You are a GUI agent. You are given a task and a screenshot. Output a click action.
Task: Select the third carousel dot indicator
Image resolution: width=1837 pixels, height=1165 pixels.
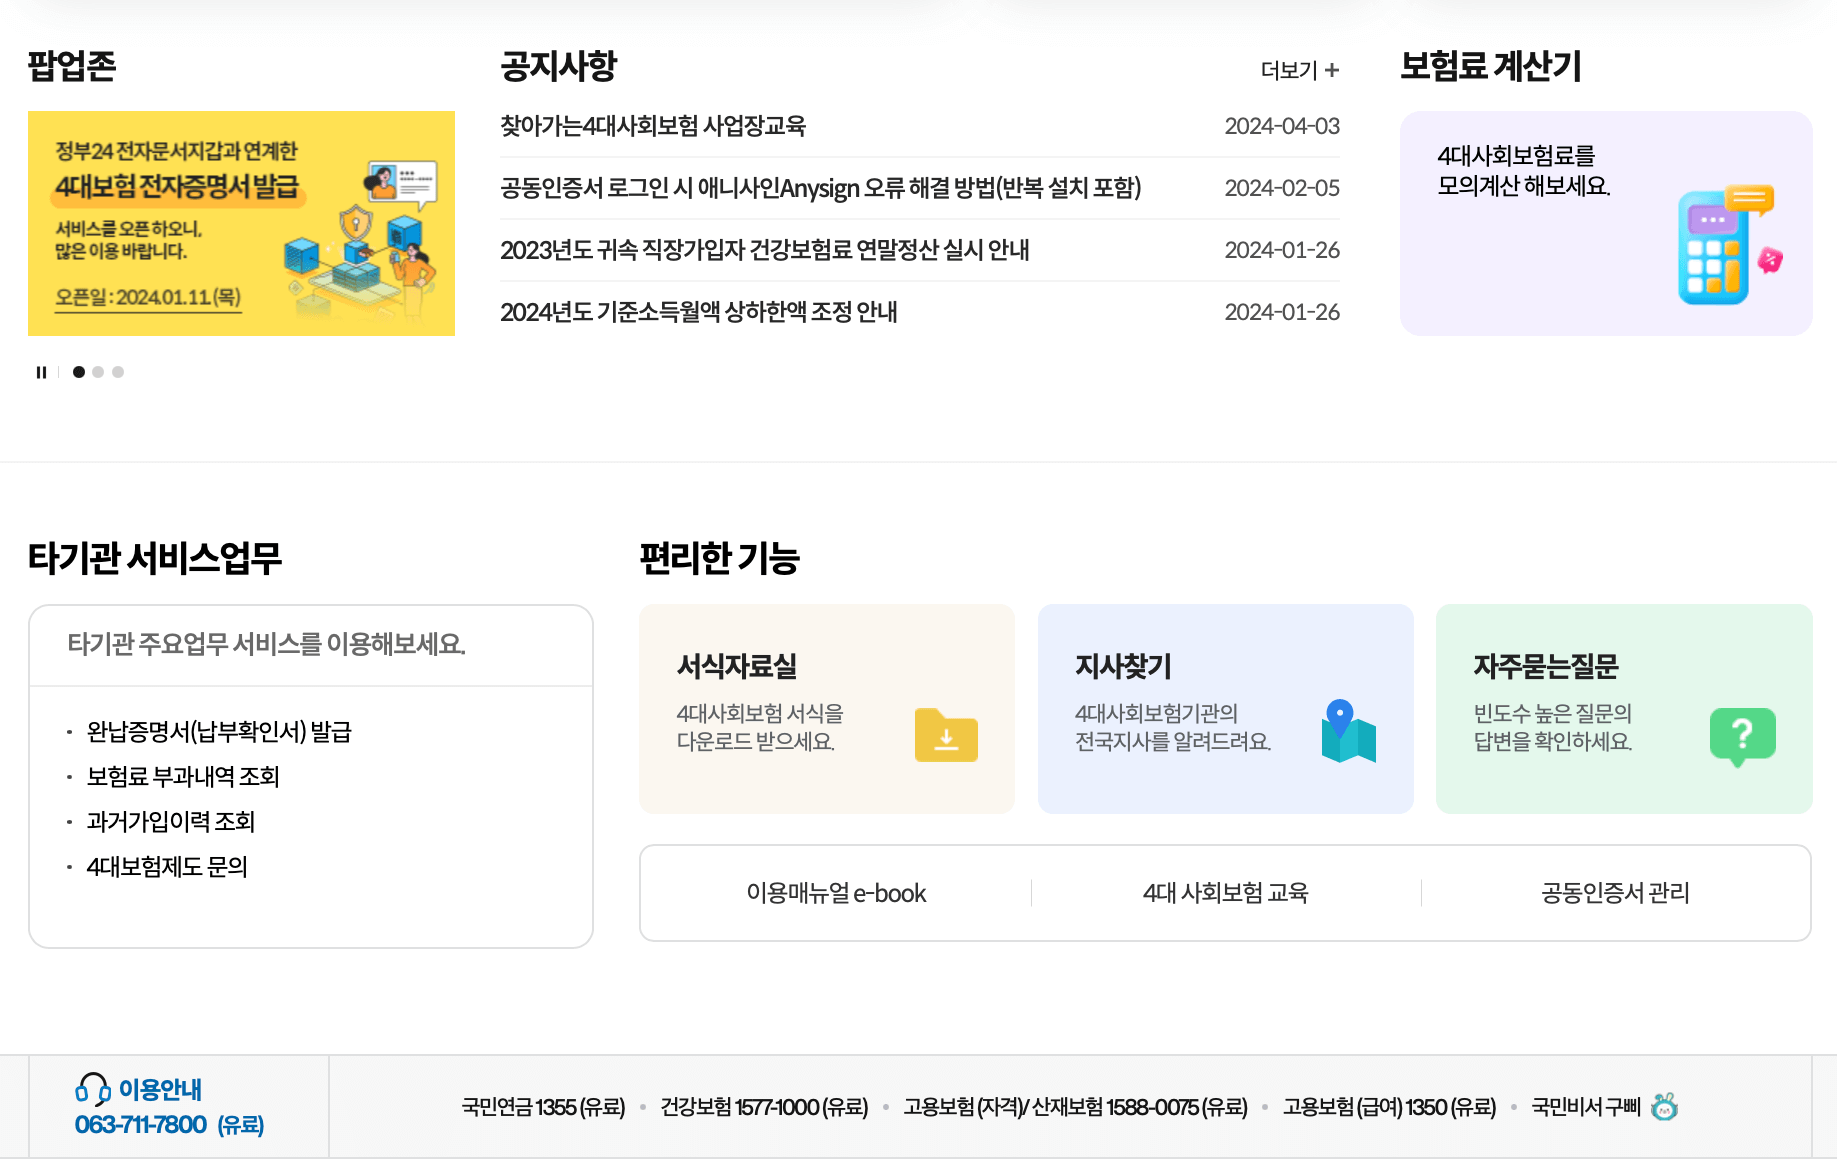point(118,372)
